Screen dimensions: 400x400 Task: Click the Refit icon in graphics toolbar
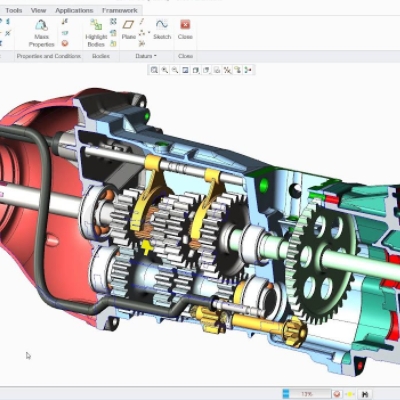click(x=154, y=70)
